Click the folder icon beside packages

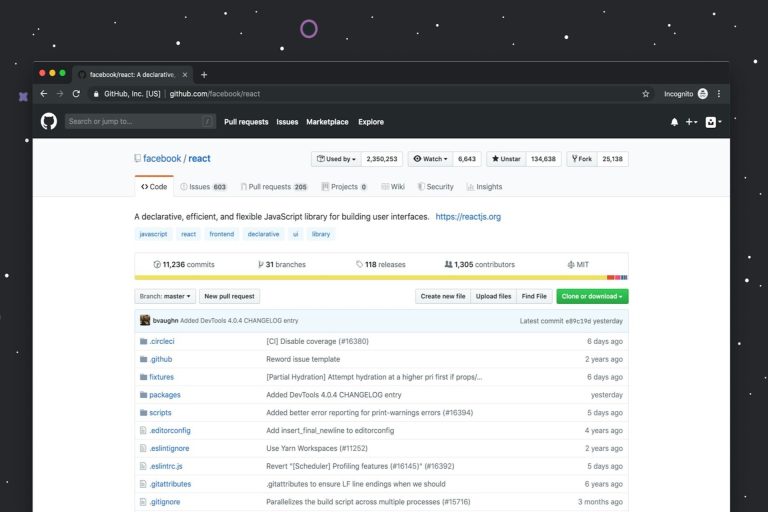tap(144, 395)
